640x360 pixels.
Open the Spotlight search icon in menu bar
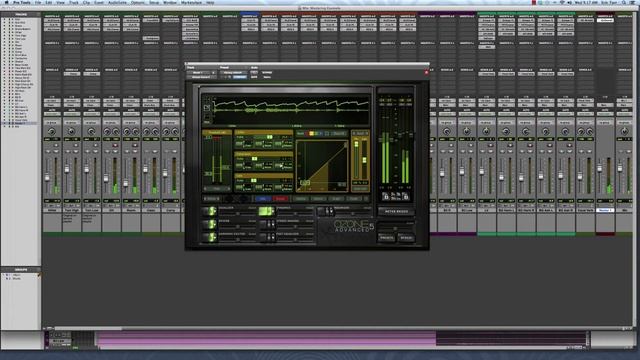[624, 2]
